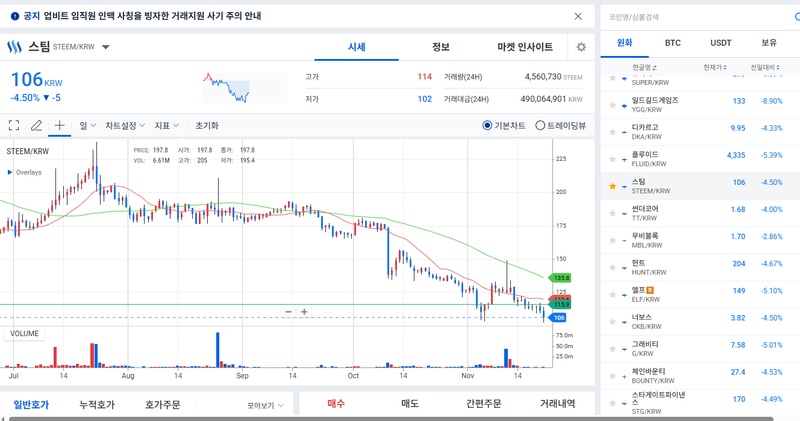This screenshot has width=800, height=421.
Task: Open the STEEM/KRW market selector dropdown
Action: click(x=106, y=47)
